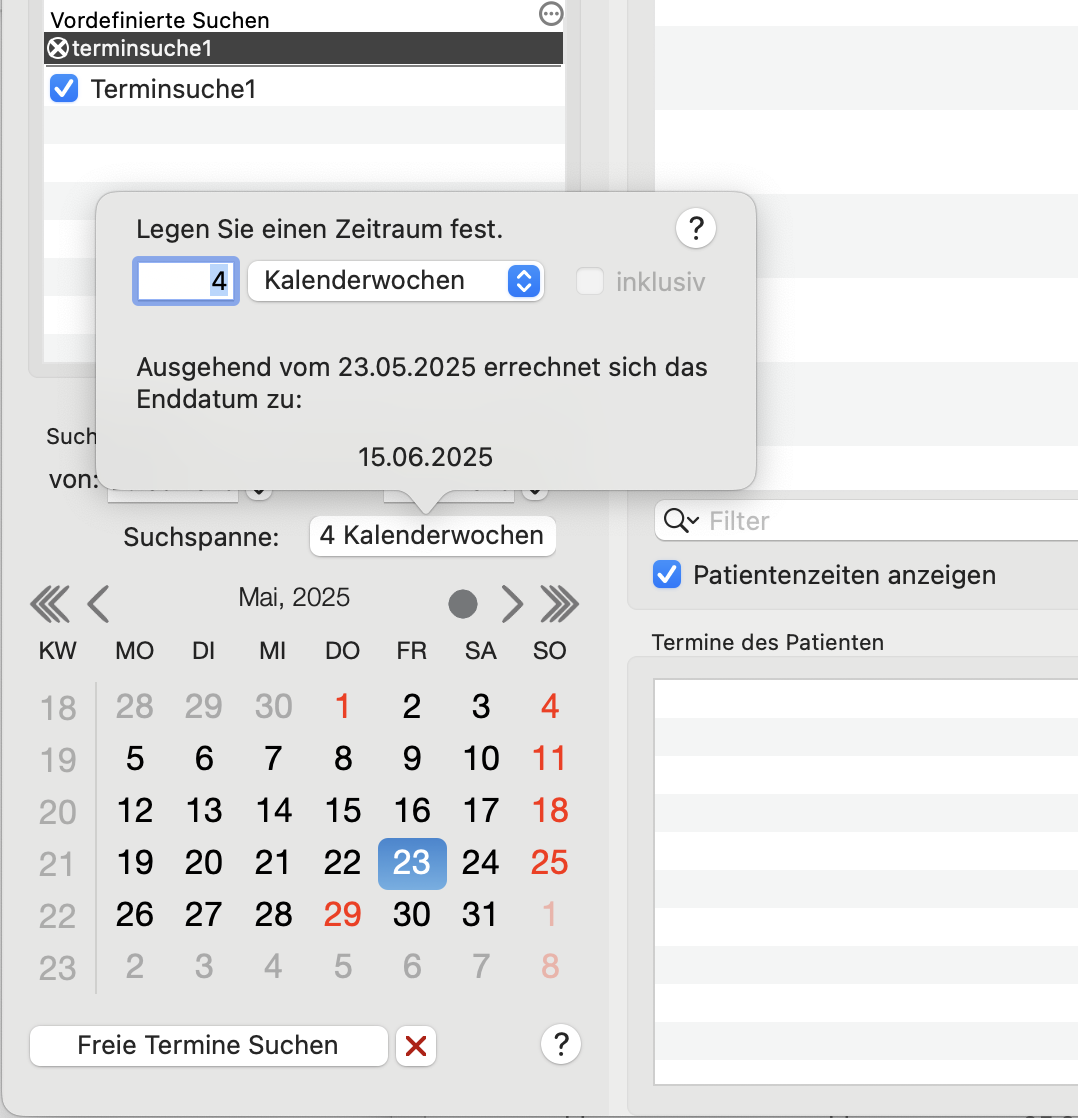Jump forward one year with double right arrows
Viewport: 1078px width, 1118px height.
tap(560, 604)
